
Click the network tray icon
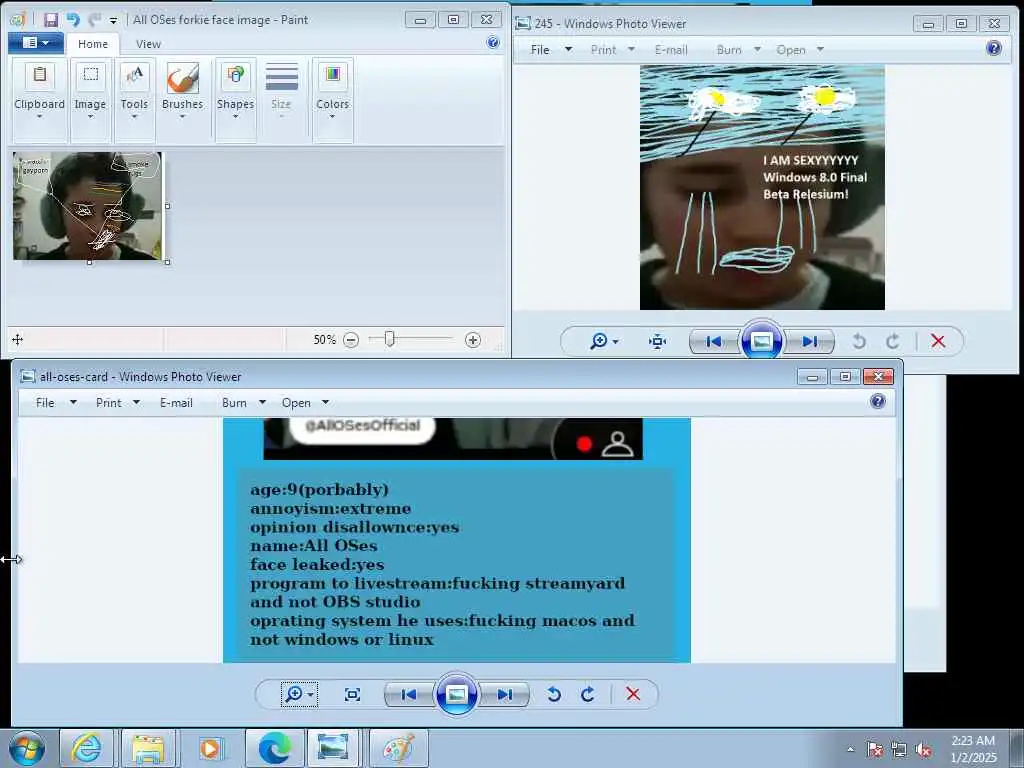tap(899, 750)
